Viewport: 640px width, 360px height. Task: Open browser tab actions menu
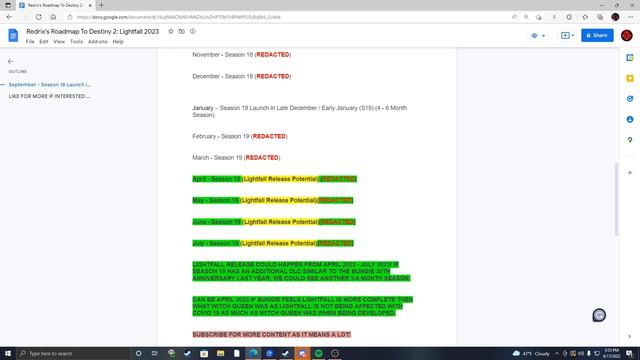(x=8, y=5)
